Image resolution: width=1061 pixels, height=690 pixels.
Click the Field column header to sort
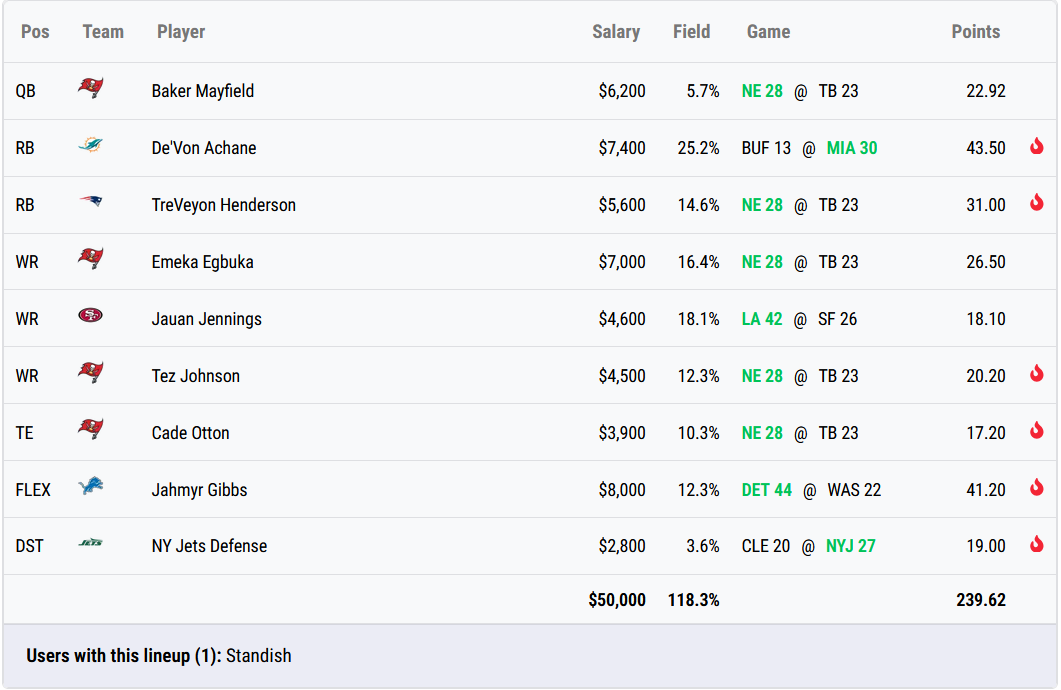(691, 31)
